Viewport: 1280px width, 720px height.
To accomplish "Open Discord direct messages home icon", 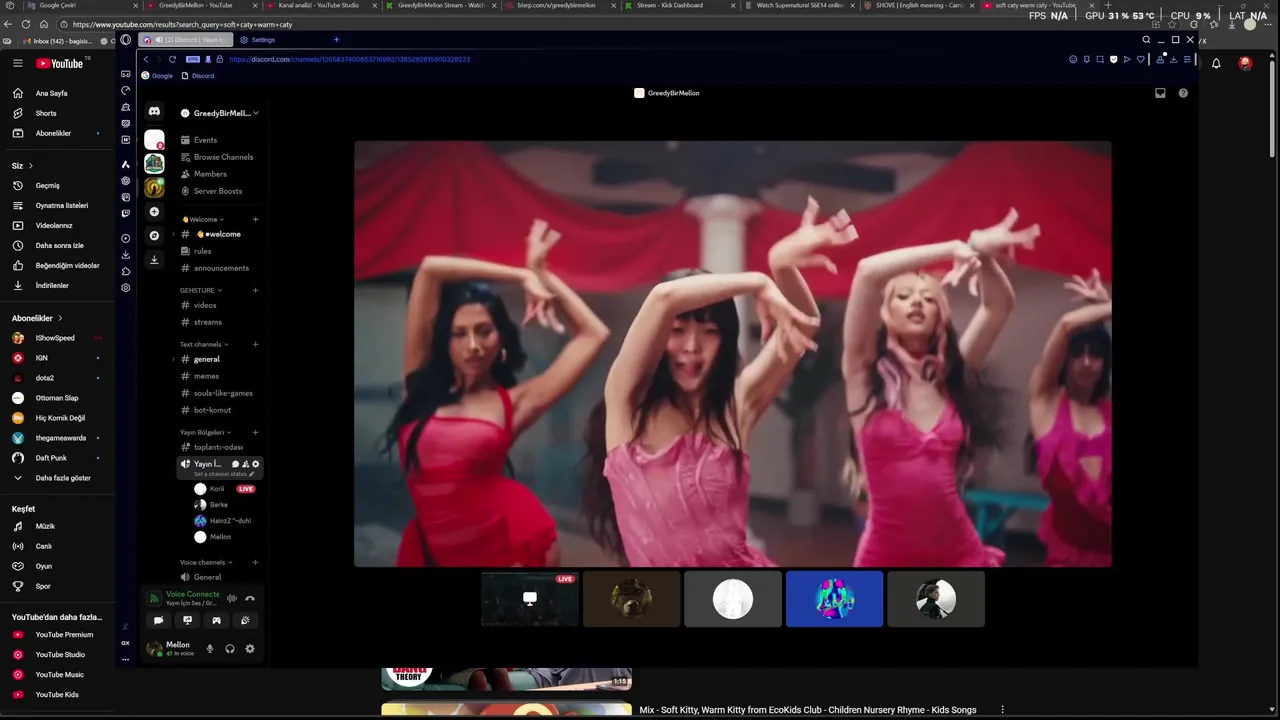I will pyautogui.click(x=154, y=112).
